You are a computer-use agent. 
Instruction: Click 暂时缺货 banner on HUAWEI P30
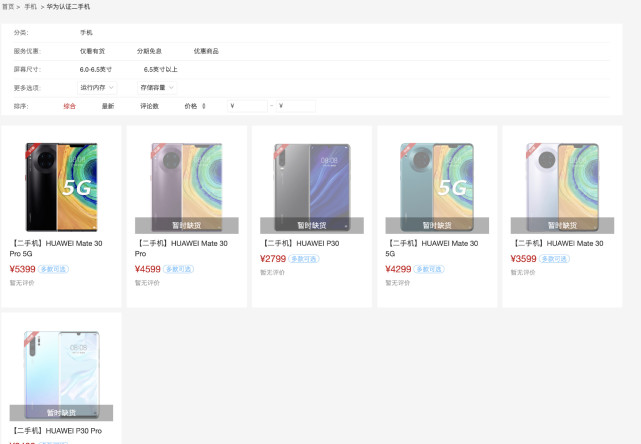[312, 225]
